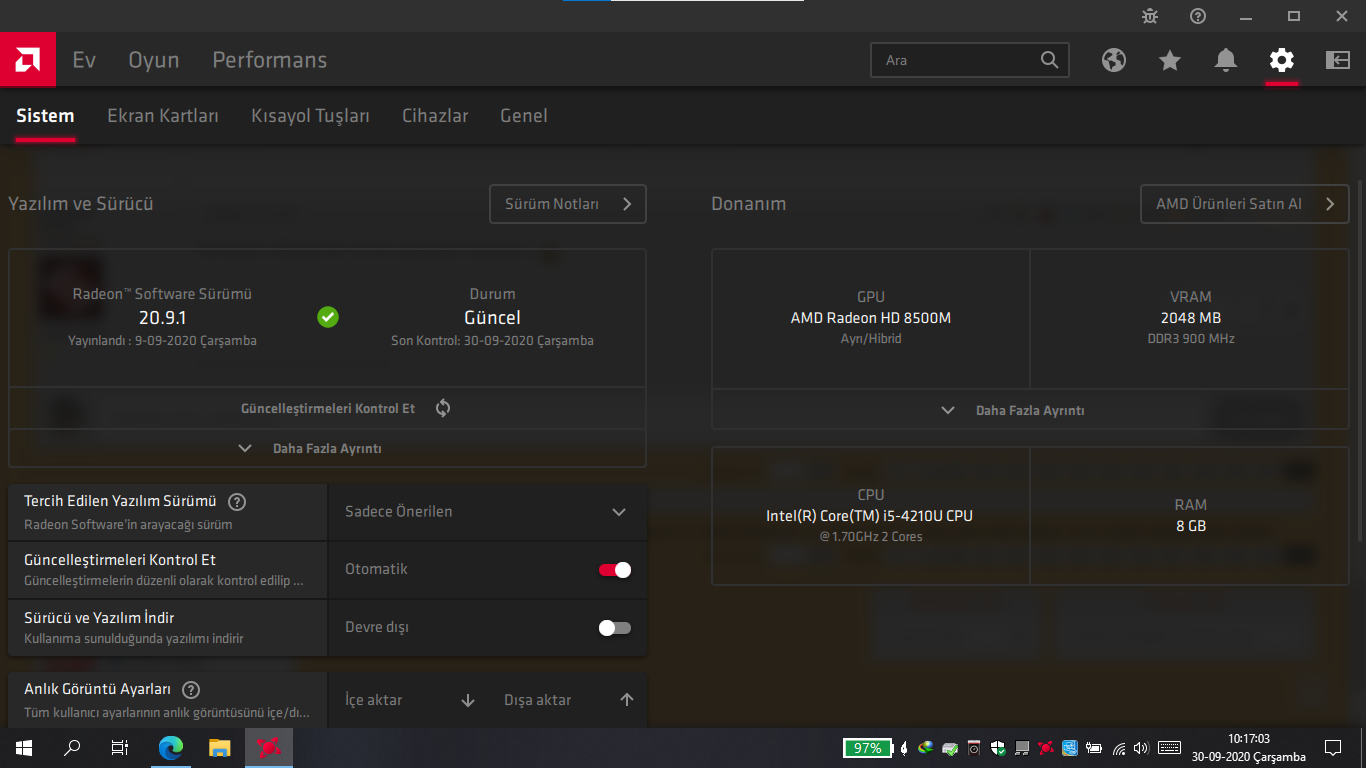
Task: Click the Yayınlandı : 9-09-2020 Çarşamba text
Action: tap(162, 341)
